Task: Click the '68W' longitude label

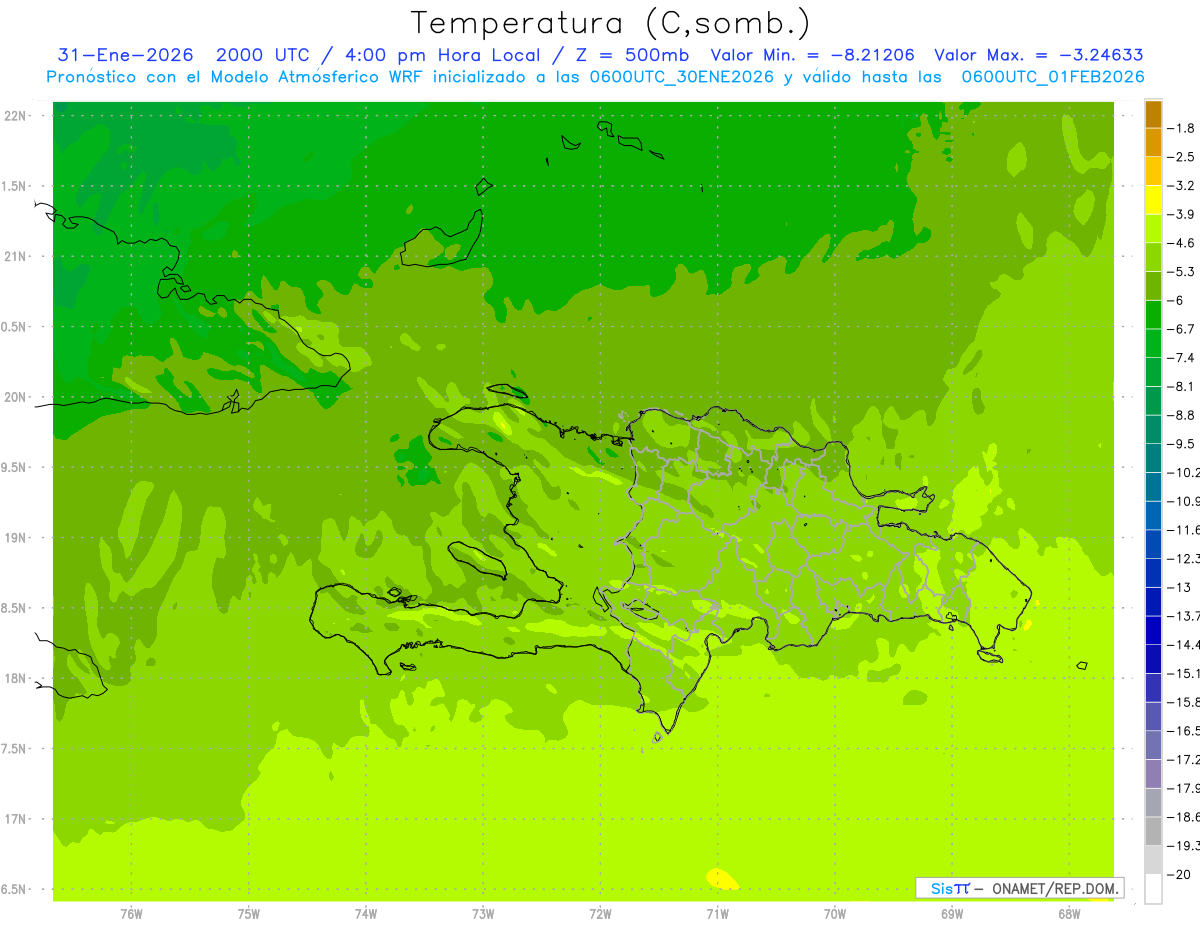Action: click(1068, 914)
